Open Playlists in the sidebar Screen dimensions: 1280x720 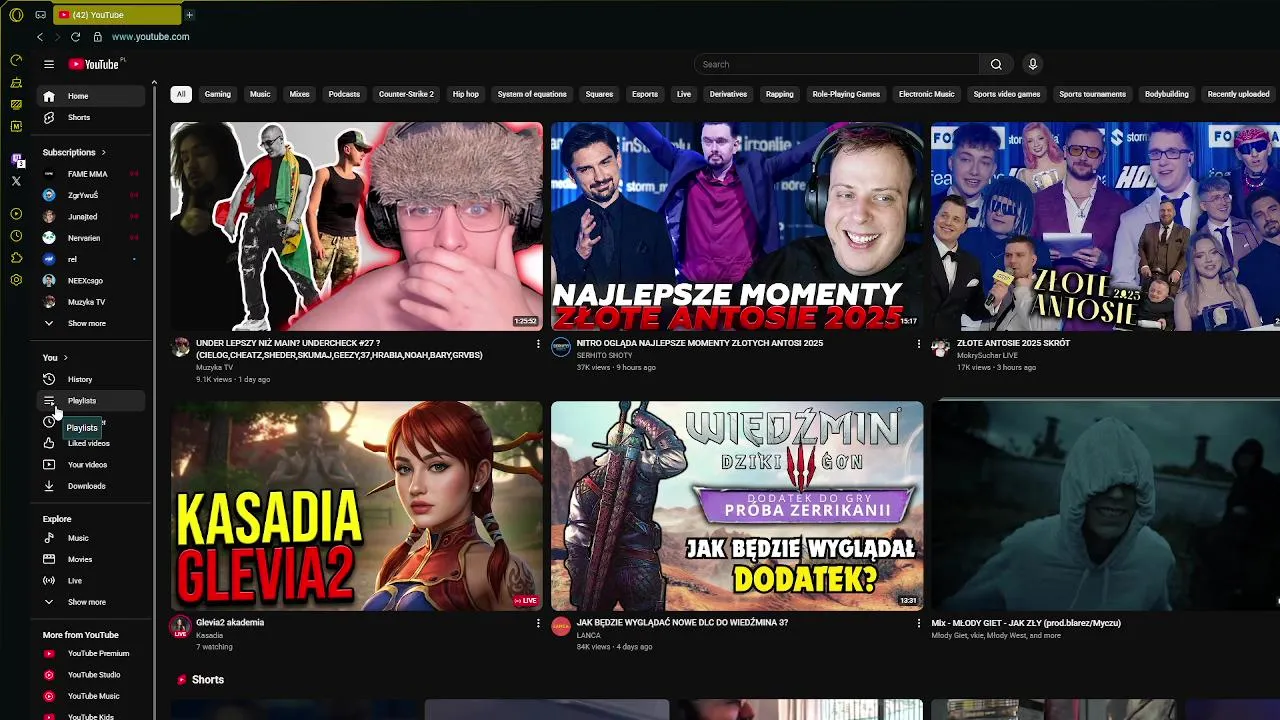point(92,401)
